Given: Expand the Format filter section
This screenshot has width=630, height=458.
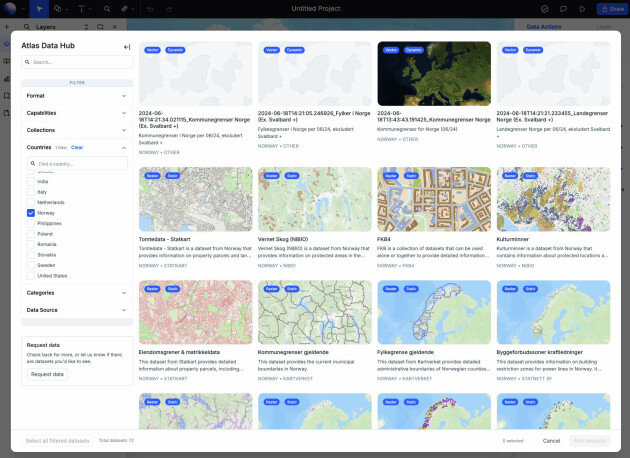Looking at the screenshot, I should 77,96.
